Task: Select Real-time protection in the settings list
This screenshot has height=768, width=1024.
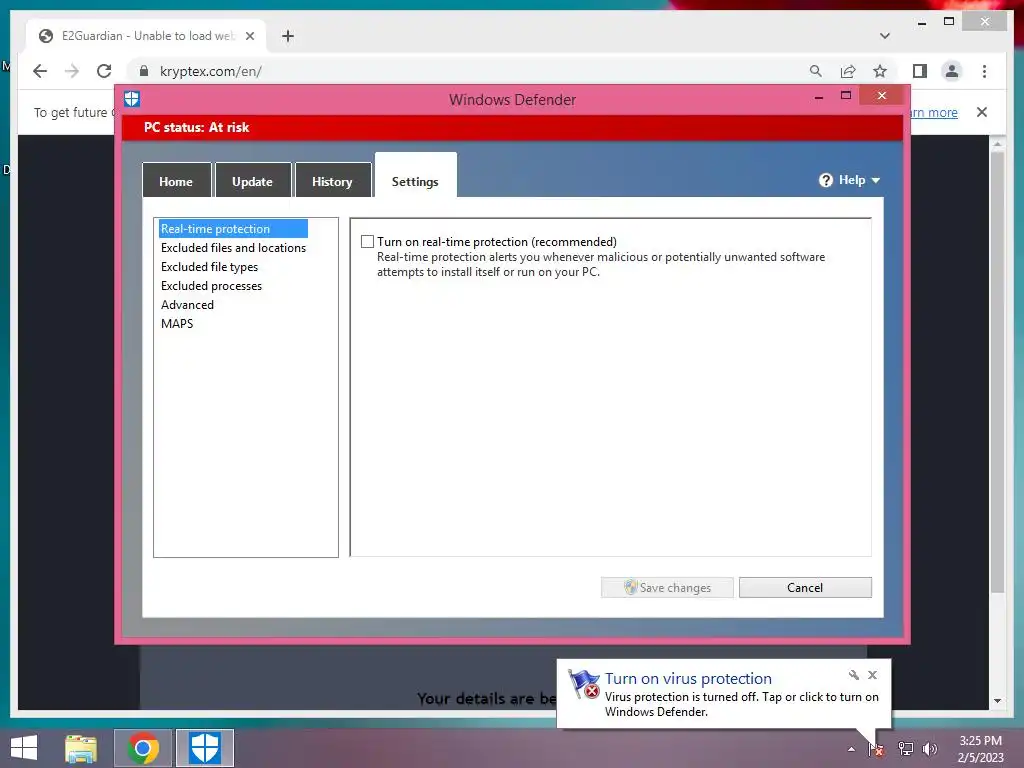Action: point(232,229)
